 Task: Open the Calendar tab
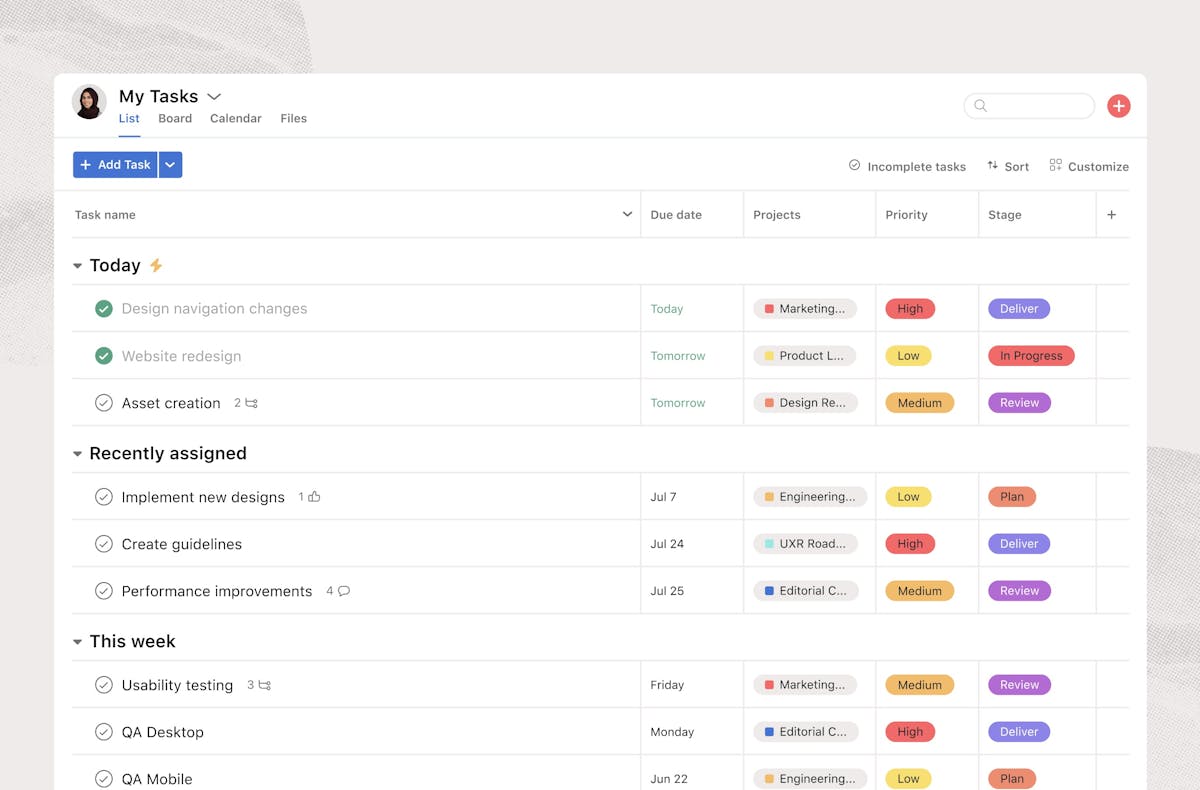[236, 118]
